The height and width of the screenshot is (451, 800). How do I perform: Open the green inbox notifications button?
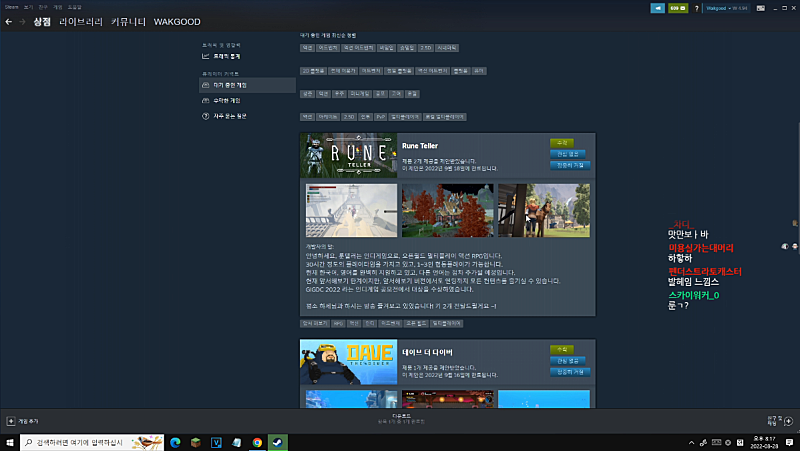(678, 8)
